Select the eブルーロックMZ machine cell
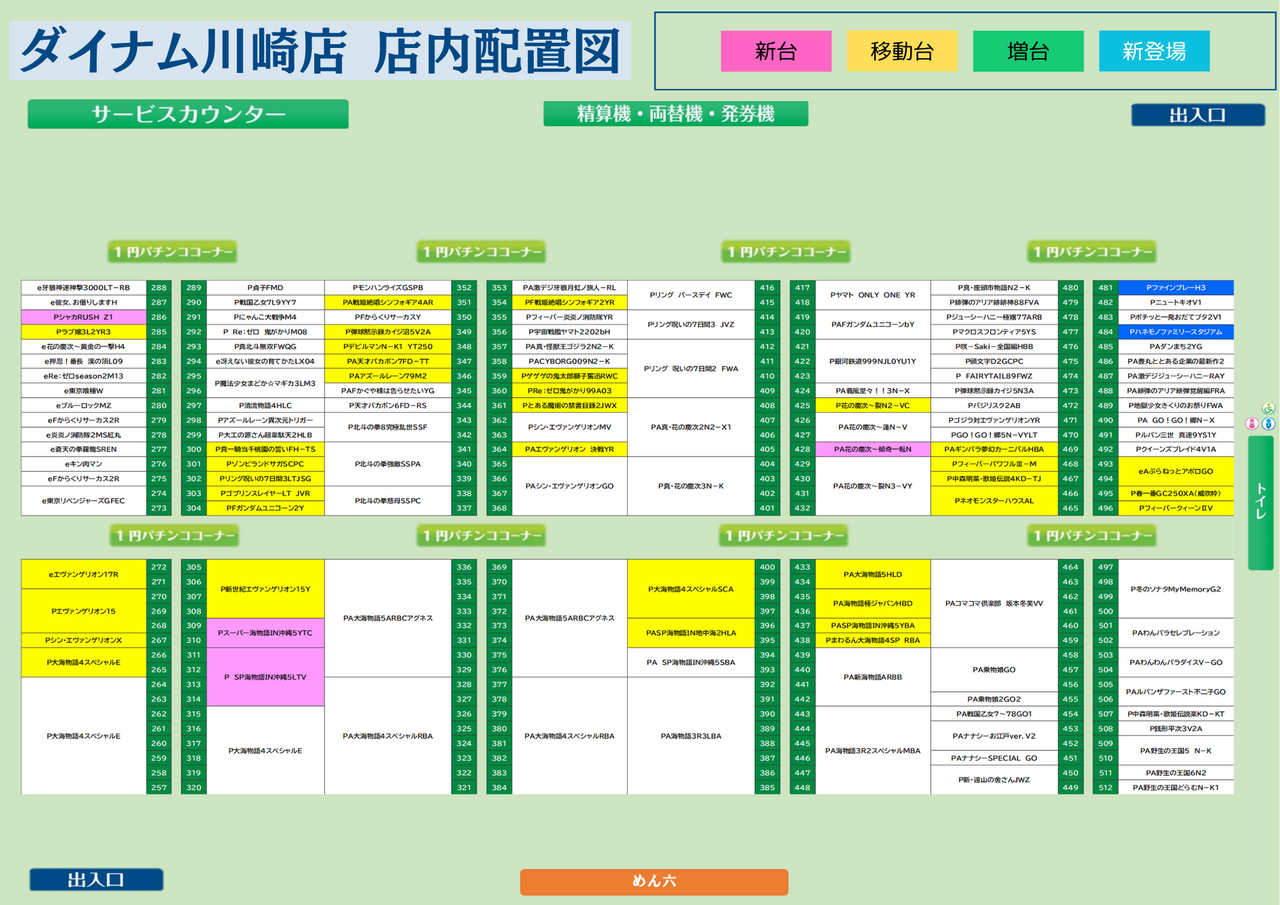 pyautogui.click(x=84, y=406)
